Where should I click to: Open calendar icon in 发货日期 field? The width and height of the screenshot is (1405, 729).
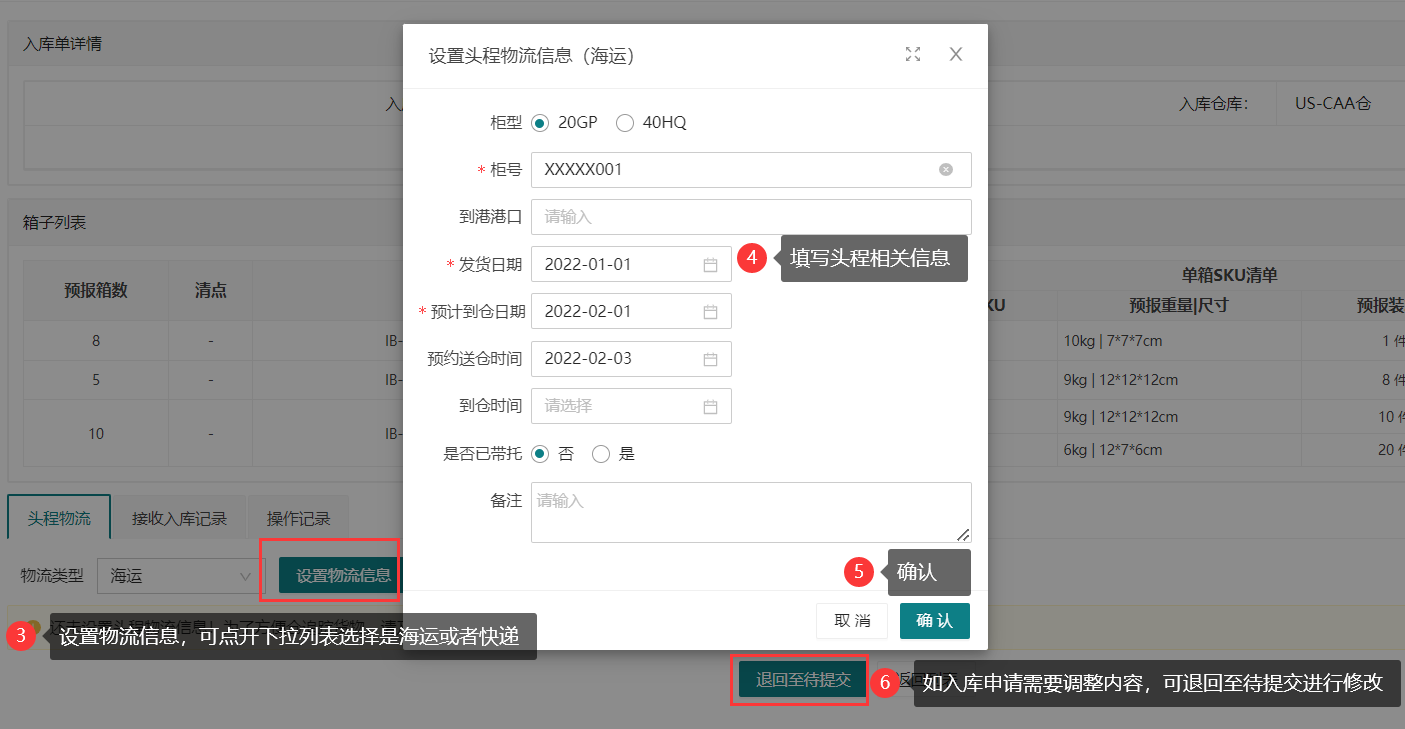[710, 265]
